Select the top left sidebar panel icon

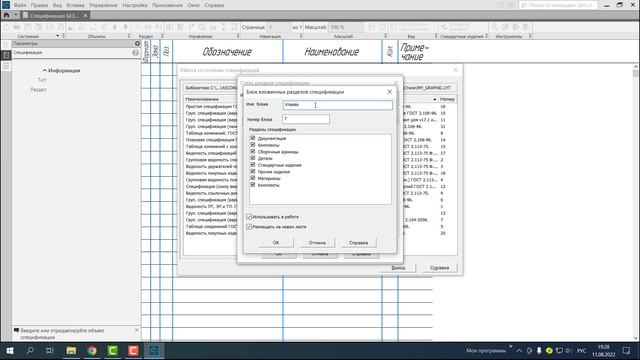[x=6, y=44]
